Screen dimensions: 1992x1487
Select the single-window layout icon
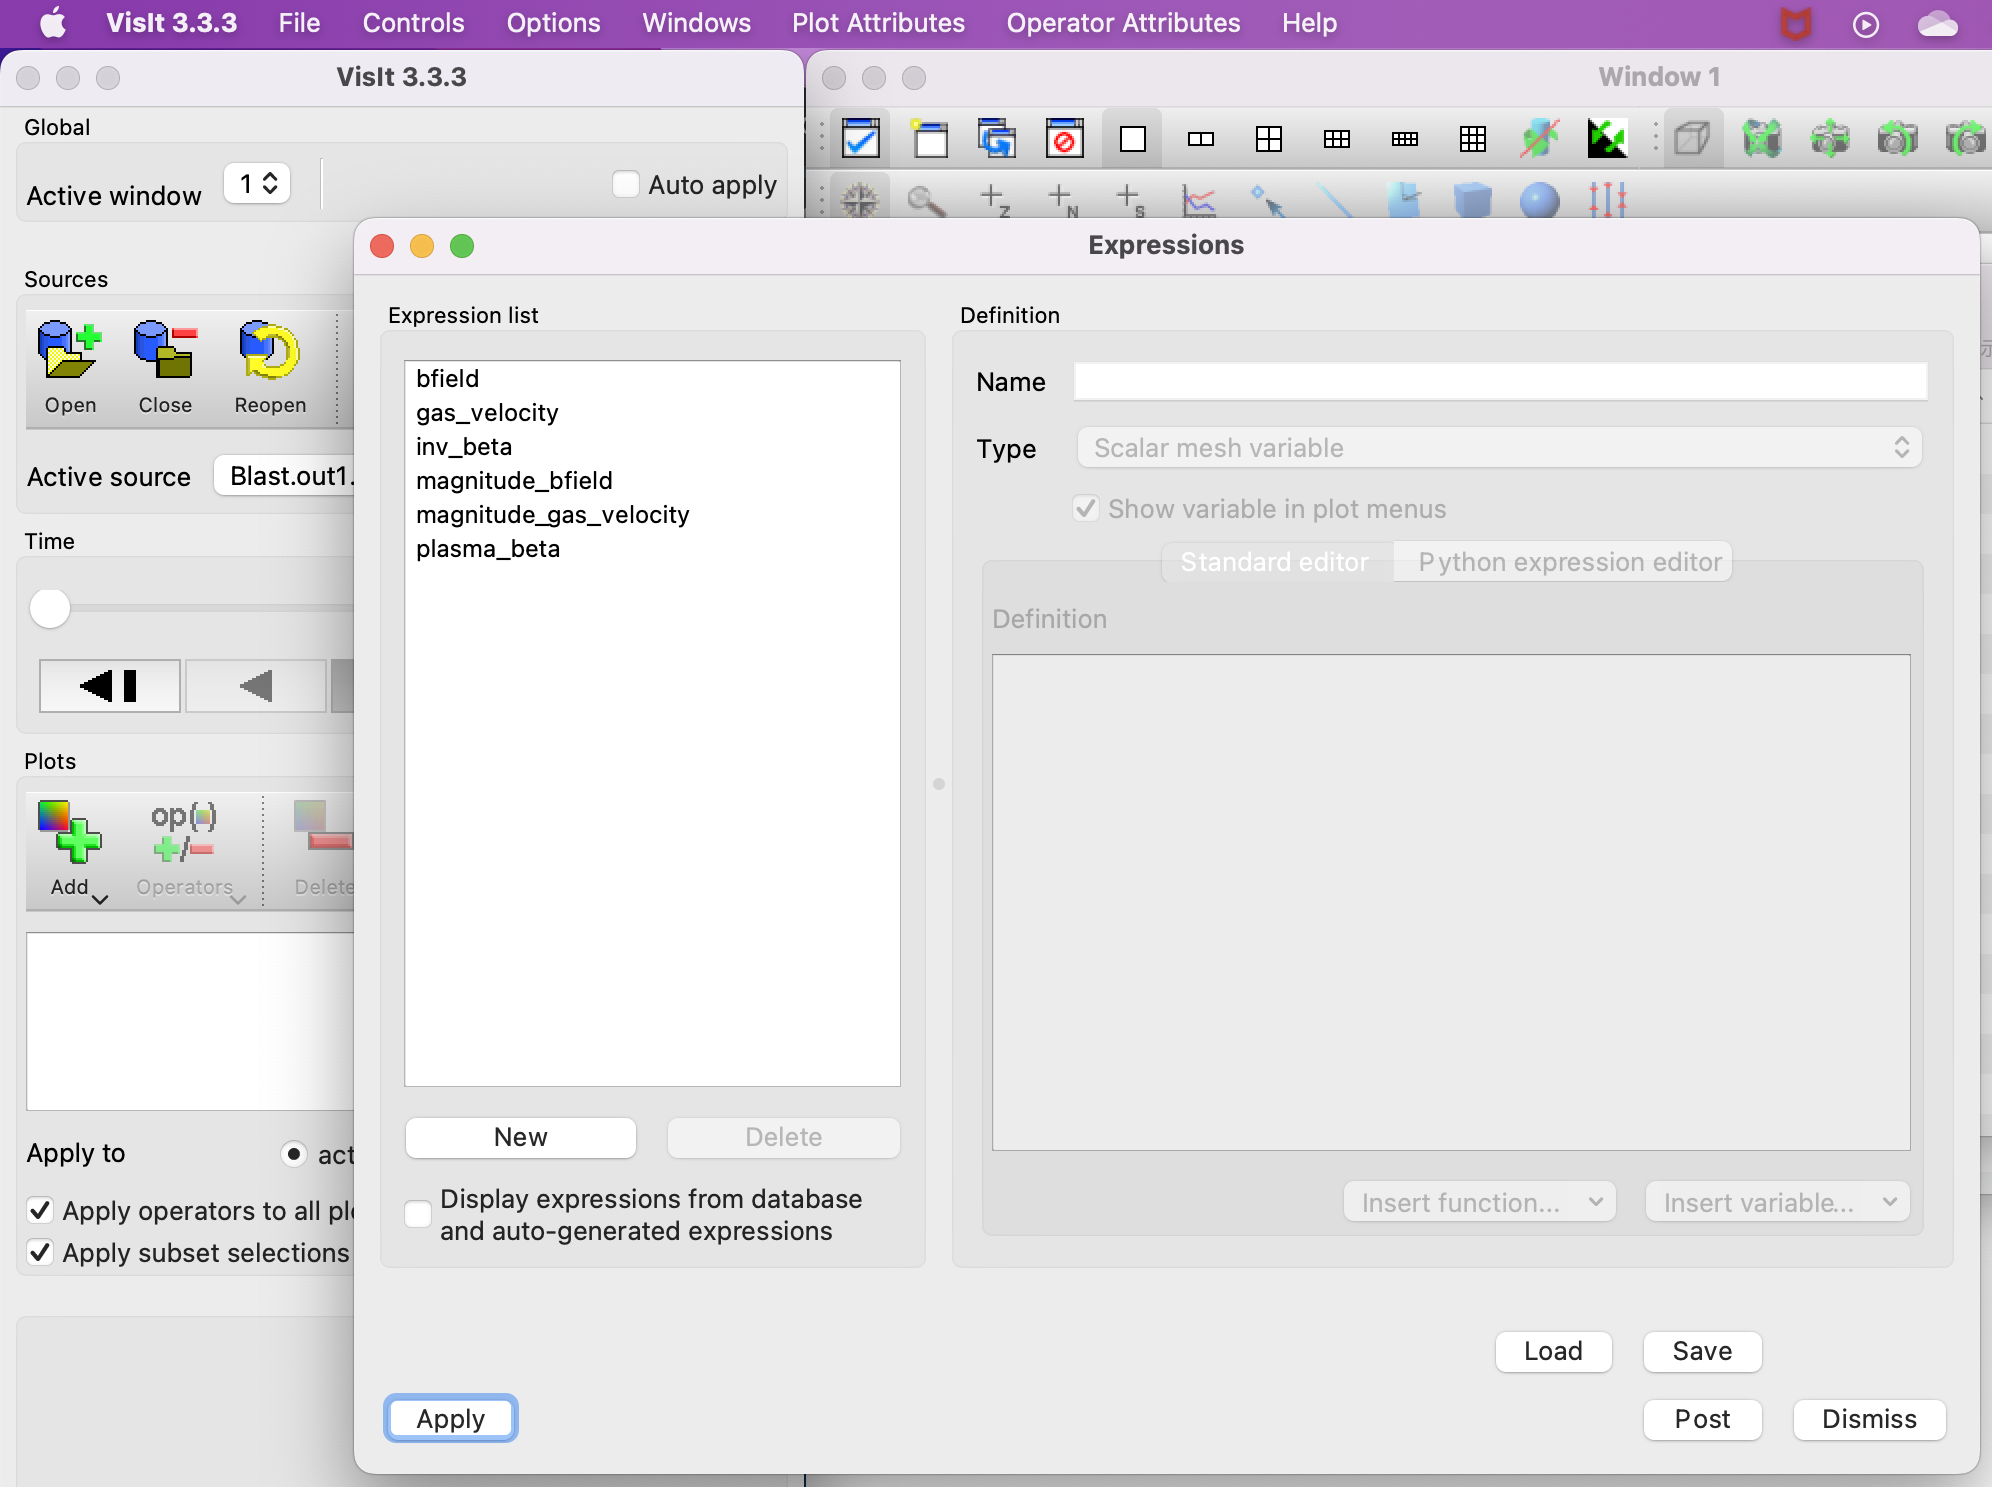(x=1133, y=138)
